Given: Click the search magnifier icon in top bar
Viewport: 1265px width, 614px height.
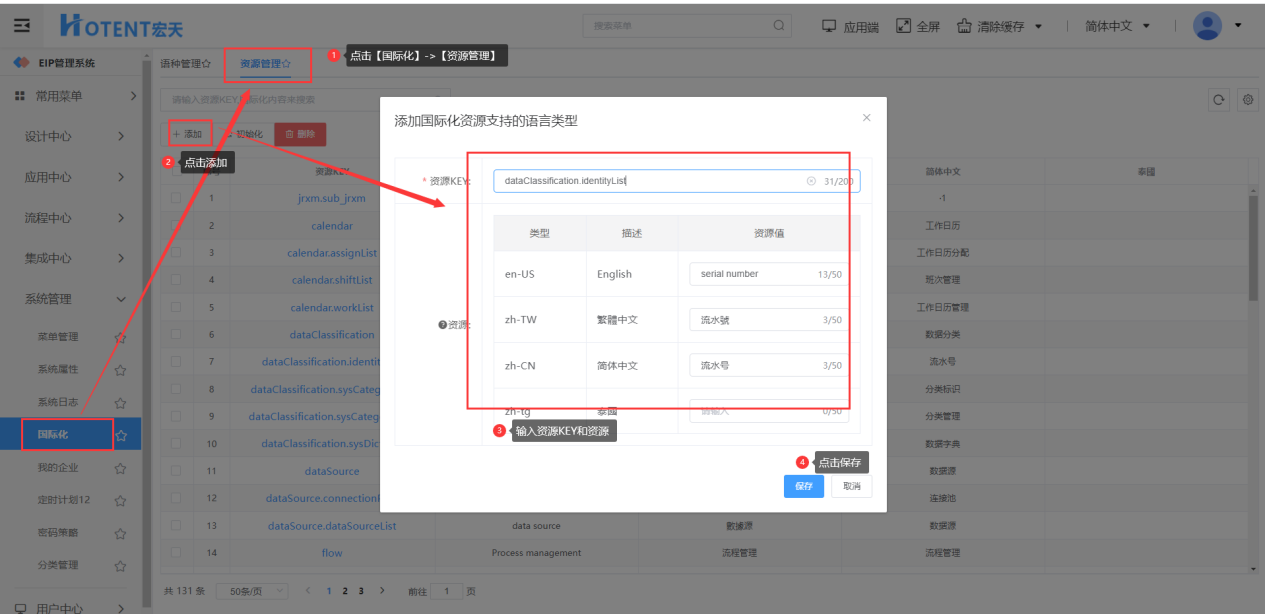Looking at the screenshot, I should pos(778,26).
